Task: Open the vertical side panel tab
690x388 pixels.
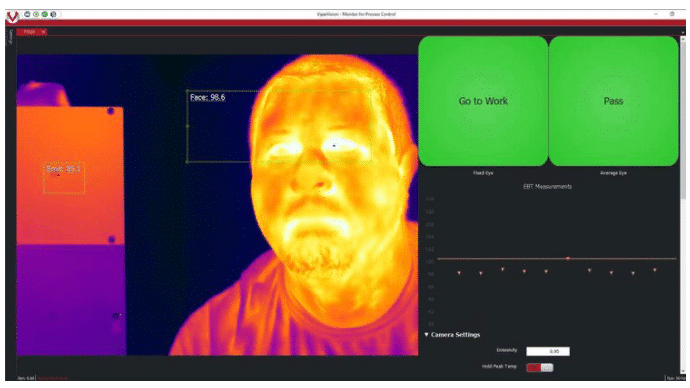Action: coord(11,37)
